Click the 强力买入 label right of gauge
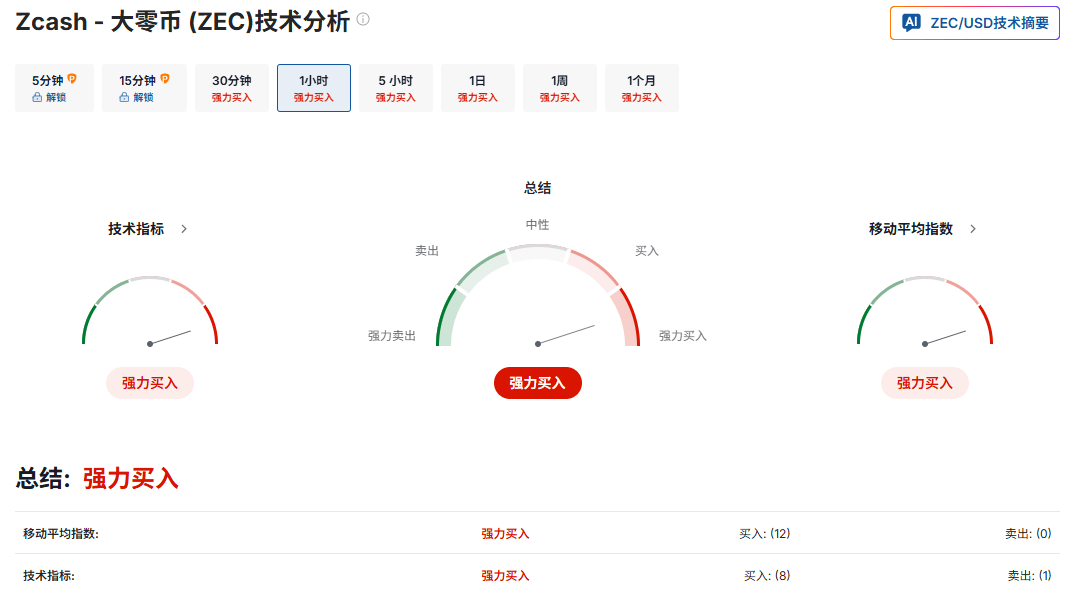This screenshot has height=589, width=1070. [x=682, y=336]
